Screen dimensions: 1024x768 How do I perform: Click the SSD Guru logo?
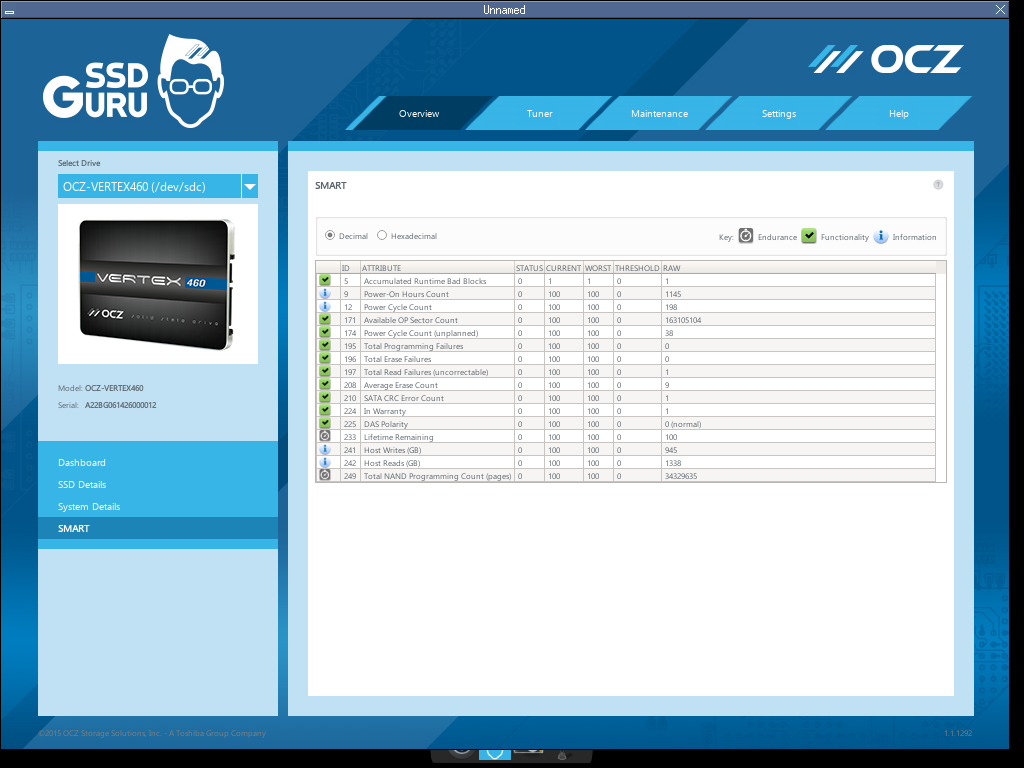[x=134, y=82]
